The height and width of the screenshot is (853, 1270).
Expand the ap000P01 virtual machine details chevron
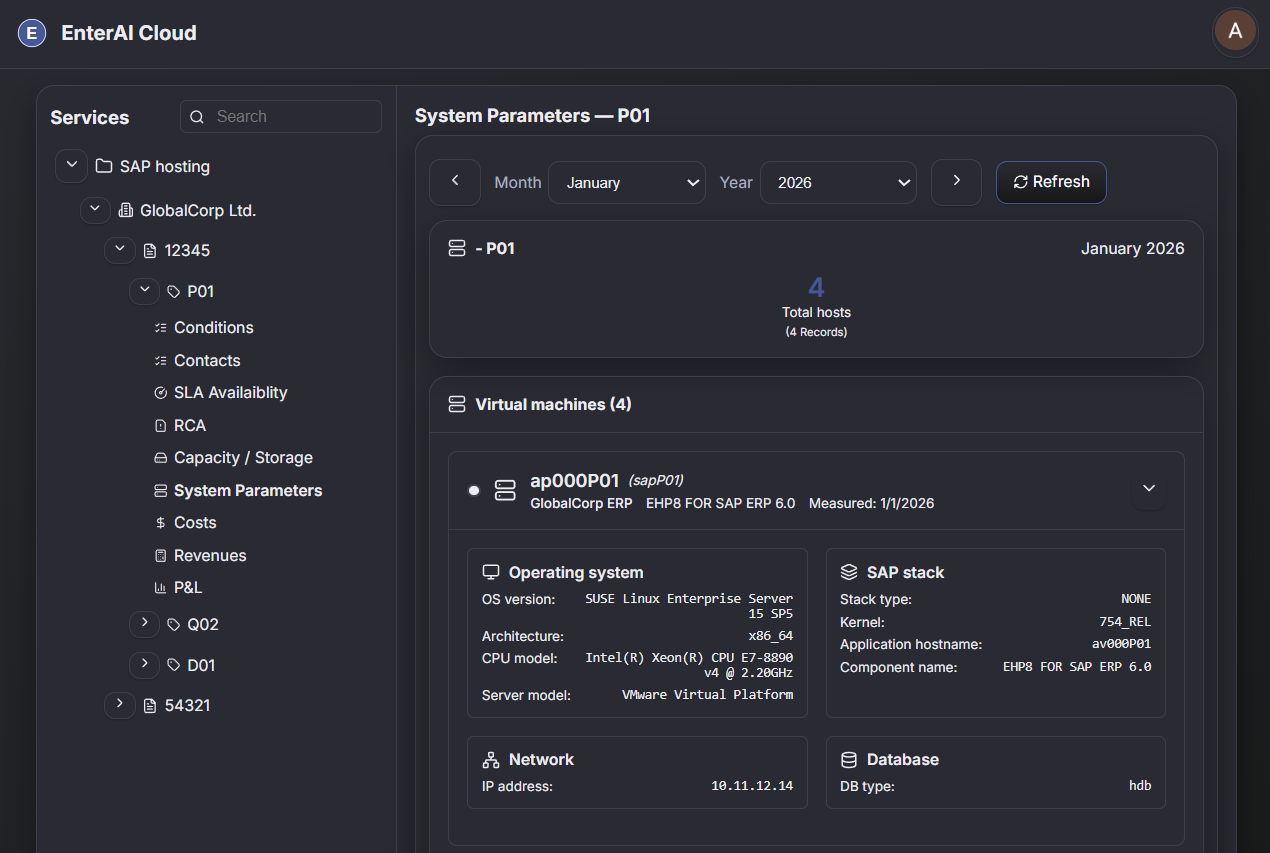1148,489
